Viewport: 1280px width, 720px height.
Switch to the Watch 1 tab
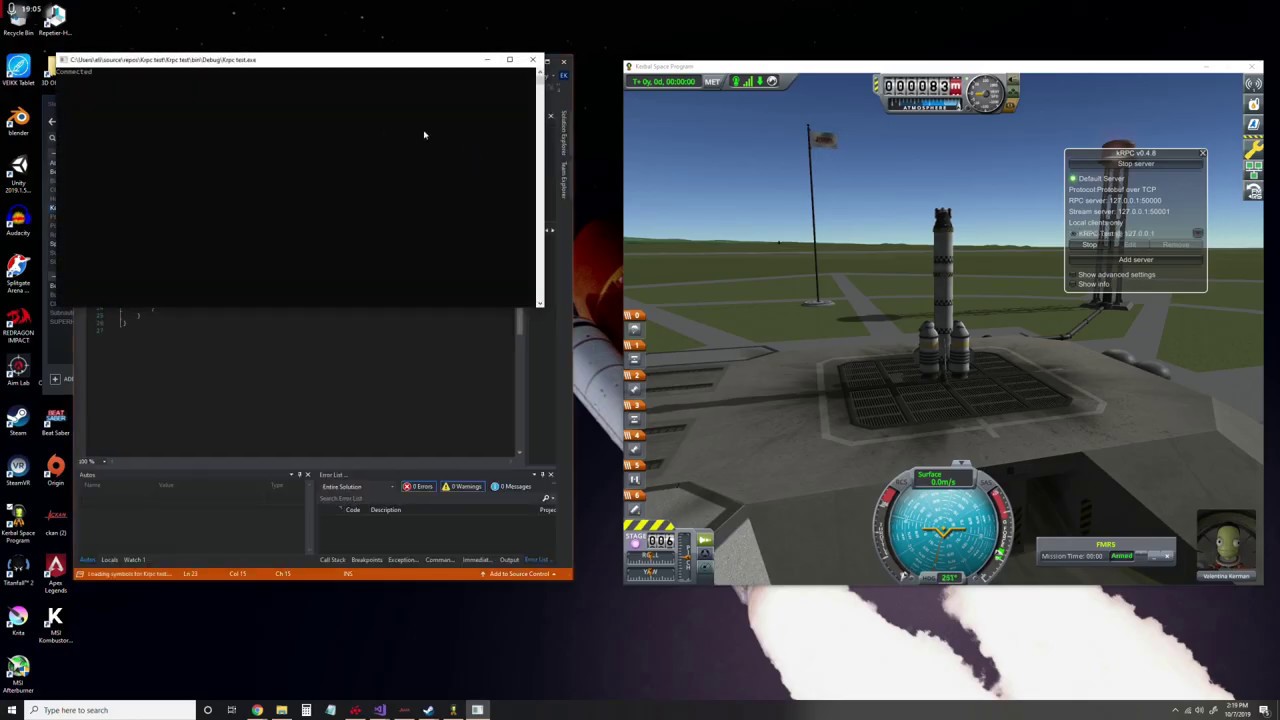(134, 560)
